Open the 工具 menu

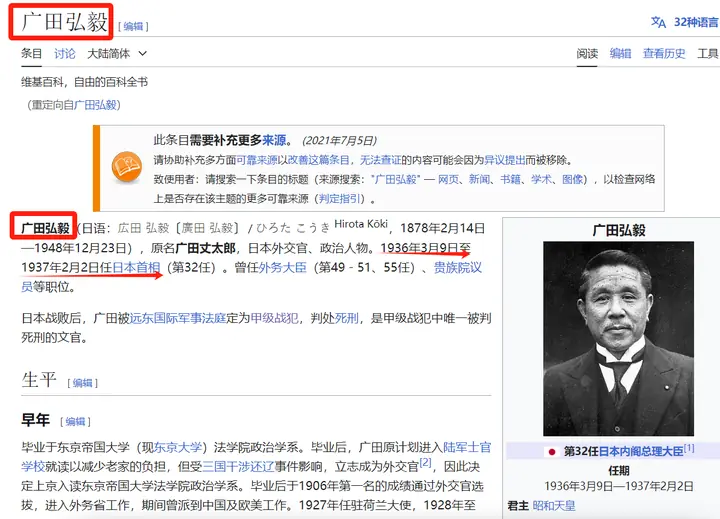tap(708, 54)
